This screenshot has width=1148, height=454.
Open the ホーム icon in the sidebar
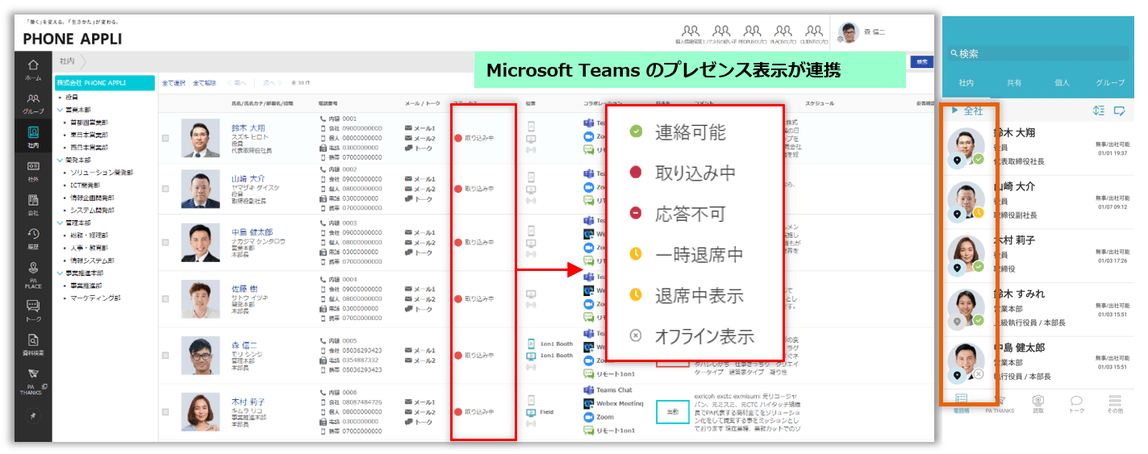click(33, 70)
